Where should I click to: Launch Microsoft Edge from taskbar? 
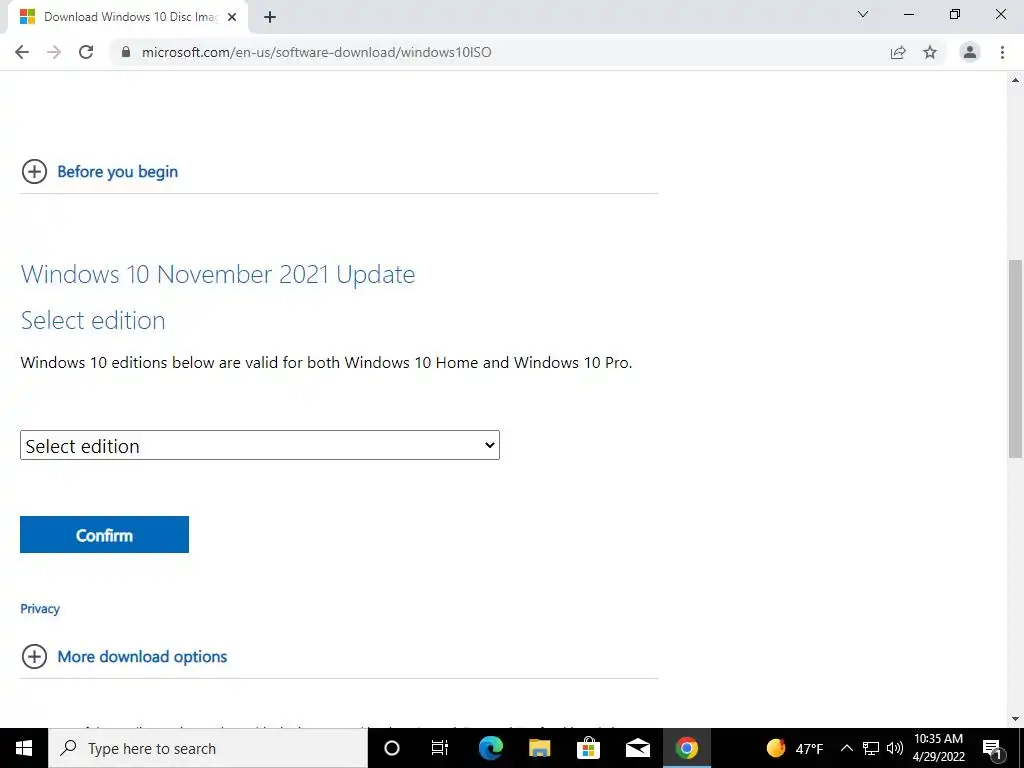click(490, 748)
